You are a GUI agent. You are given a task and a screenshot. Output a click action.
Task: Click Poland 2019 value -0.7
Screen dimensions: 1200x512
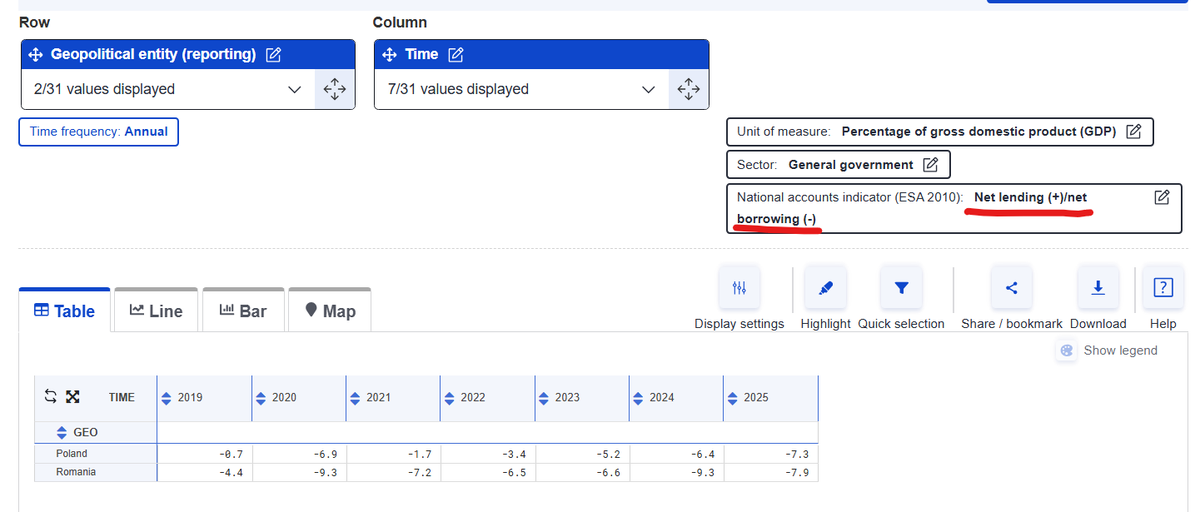[x=205, y=454]
